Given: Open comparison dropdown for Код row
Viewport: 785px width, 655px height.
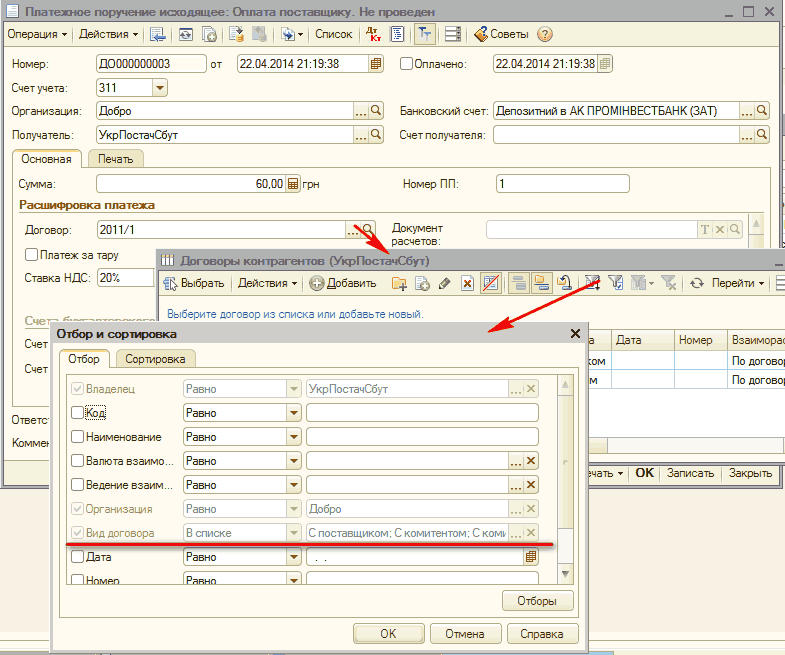Looking at the screenshot, I should click(293, 412).
